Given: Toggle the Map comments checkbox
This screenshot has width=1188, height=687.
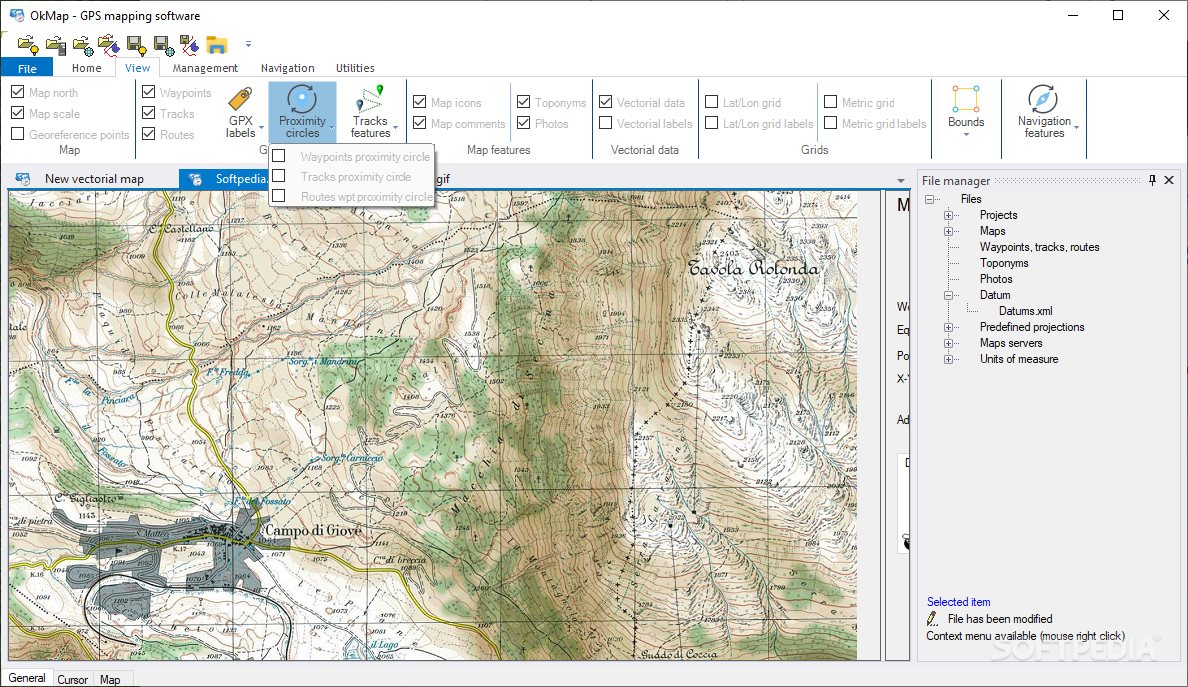Looking at the screenshot, I should click(419, 123).
